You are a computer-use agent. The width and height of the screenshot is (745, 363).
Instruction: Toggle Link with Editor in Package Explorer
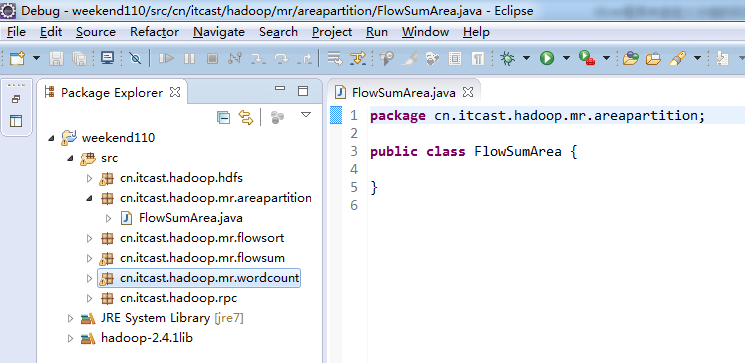click(246, 117)
